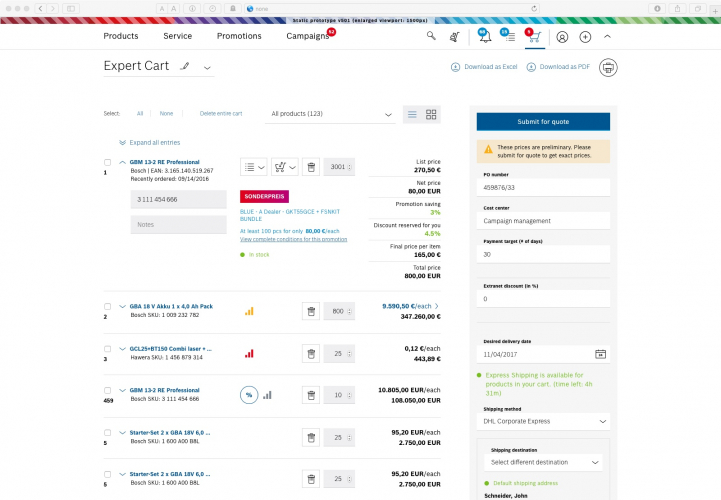Image resolution: width=721 pixels, height=500 pixels.
Task: Open the Service menu
Action: pos(177,36)
